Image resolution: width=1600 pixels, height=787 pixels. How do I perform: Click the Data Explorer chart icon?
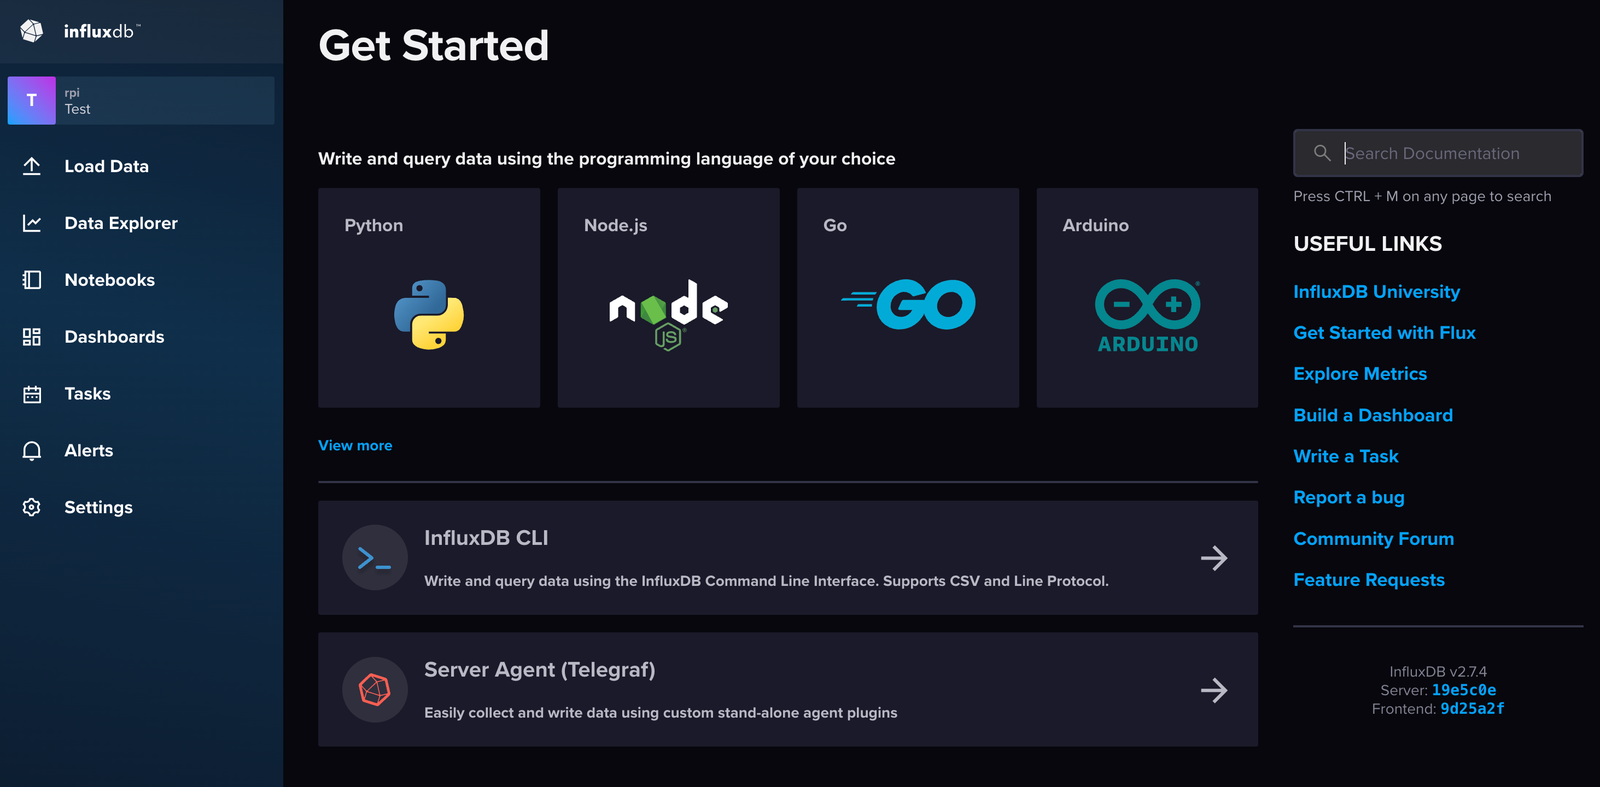32,223
